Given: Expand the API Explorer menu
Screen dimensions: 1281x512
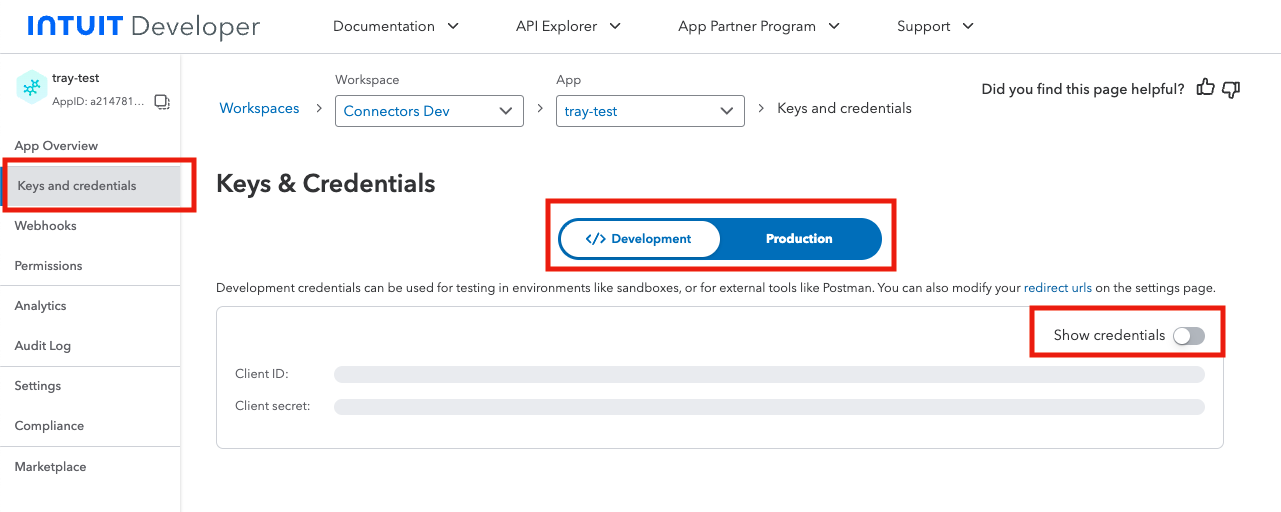Looking at the screenshot, I should 568,26.
